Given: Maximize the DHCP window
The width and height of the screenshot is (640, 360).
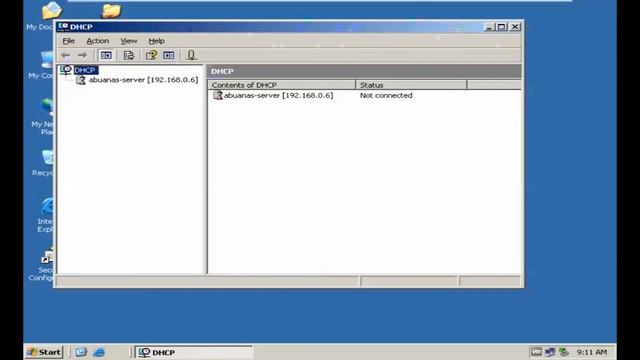Looking at the screenshot, I should pyautogui.click(x=502, y=27).
